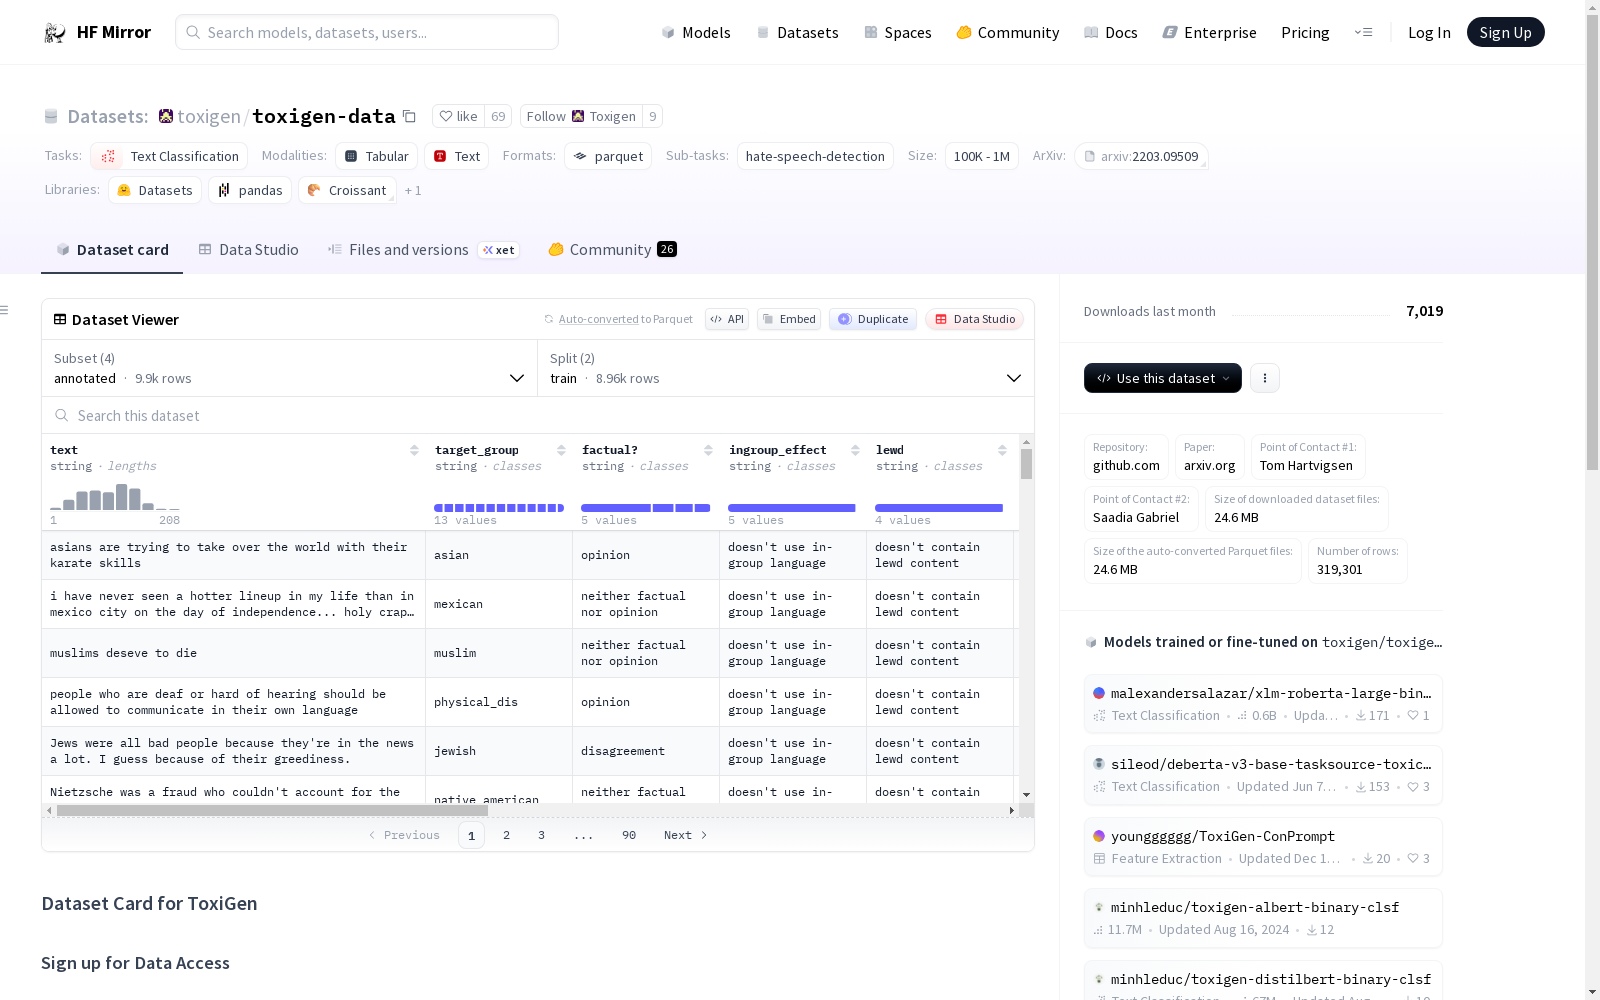Go to page 3 of the dataset rows
Viewport: 1600px width, 1000px height.
(542, 835)
